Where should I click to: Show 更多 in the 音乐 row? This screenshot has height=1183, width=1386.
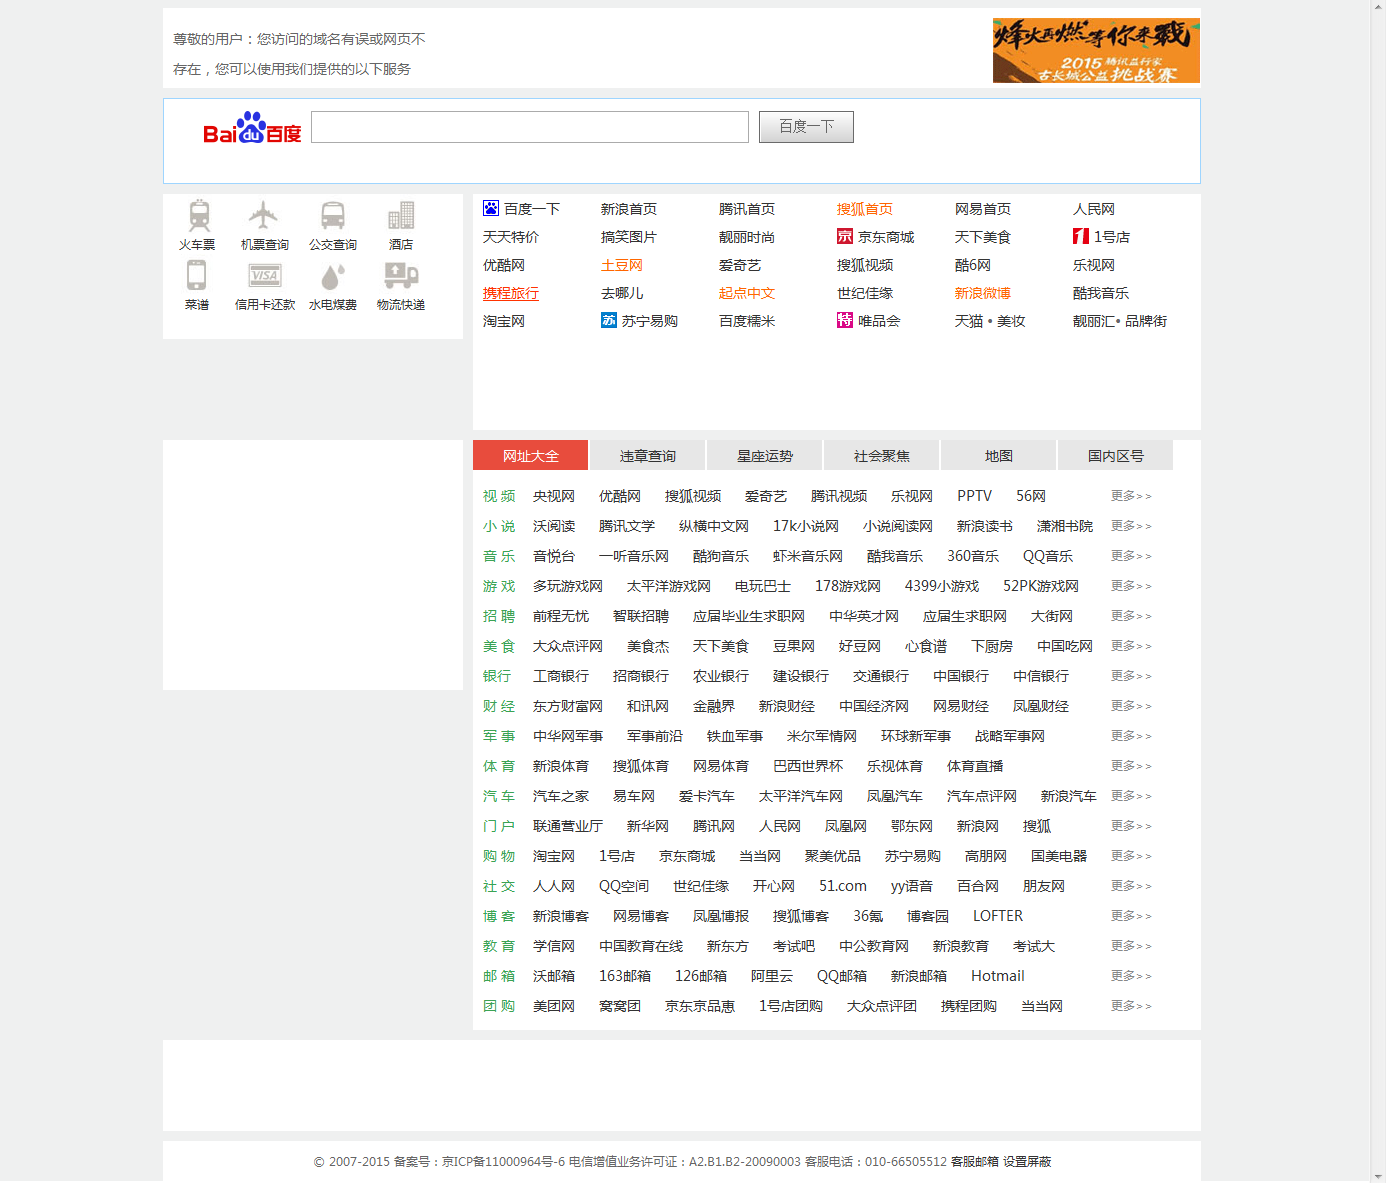click(x=1131, y=556)
